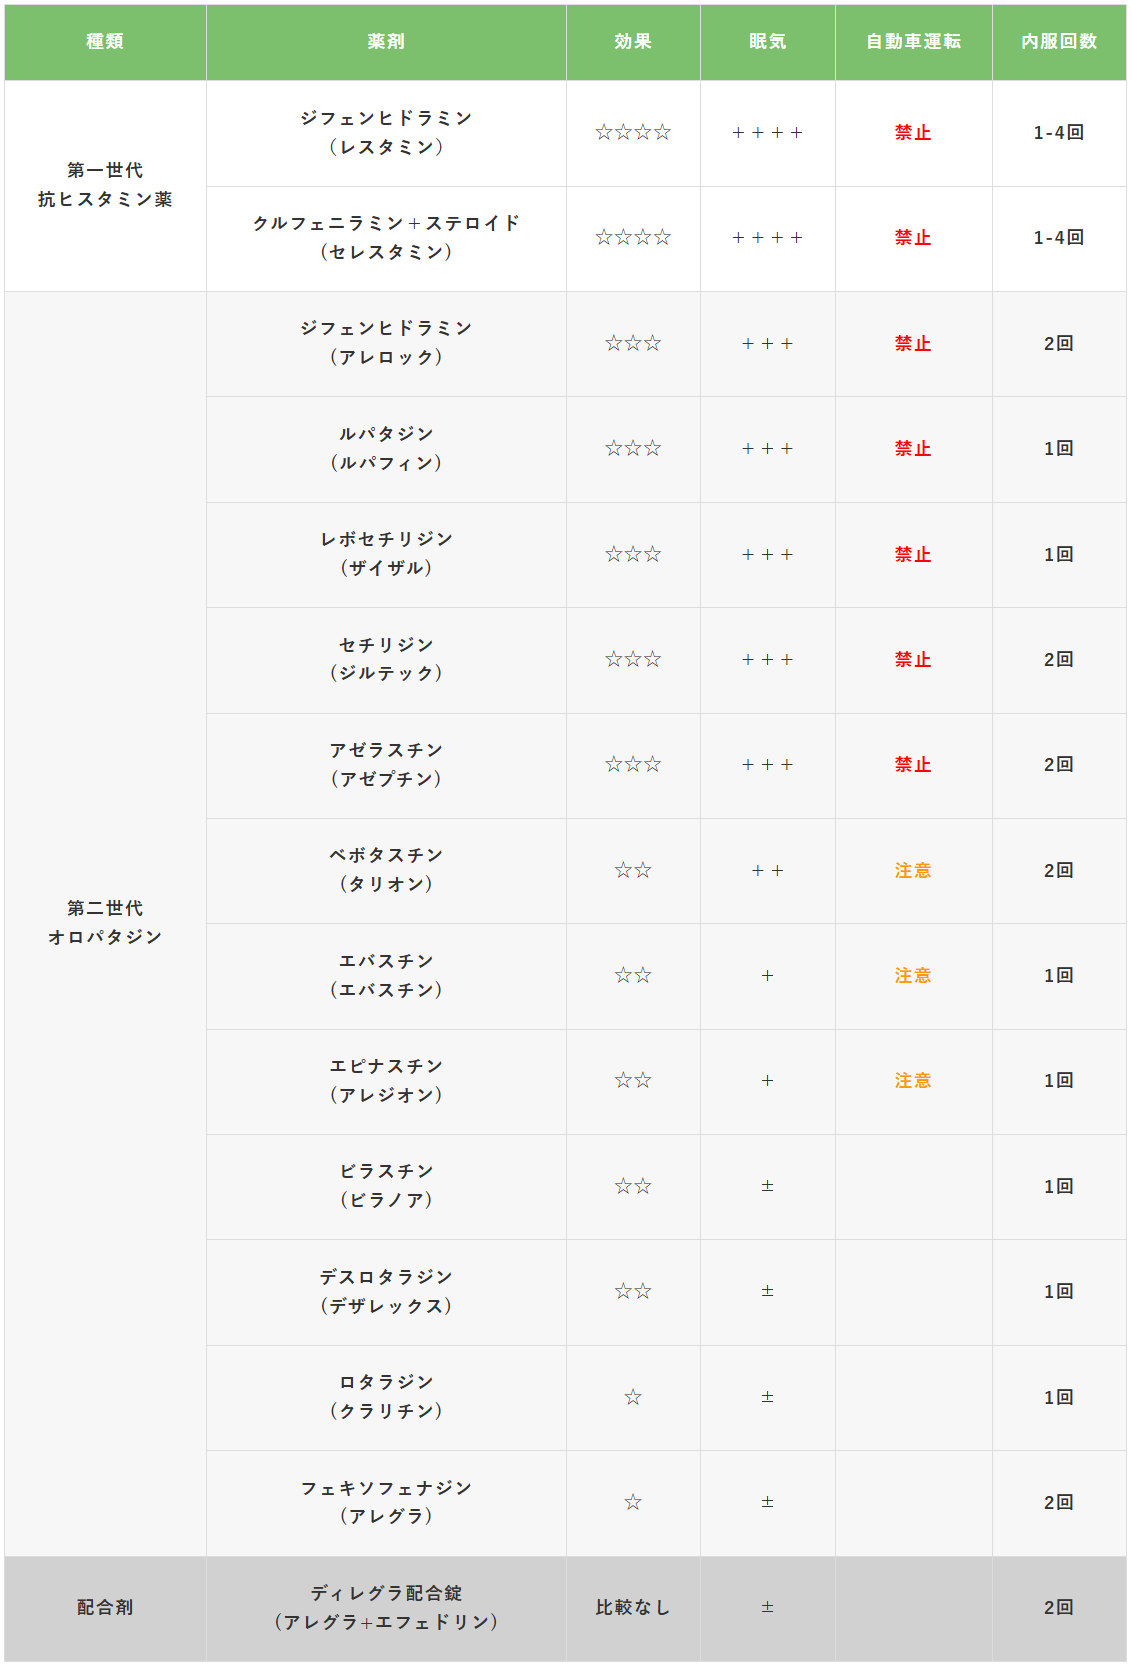Viewport: 1132px width, 1665px height.
Task: Click the 薬剤 column header
Action: 386,42
